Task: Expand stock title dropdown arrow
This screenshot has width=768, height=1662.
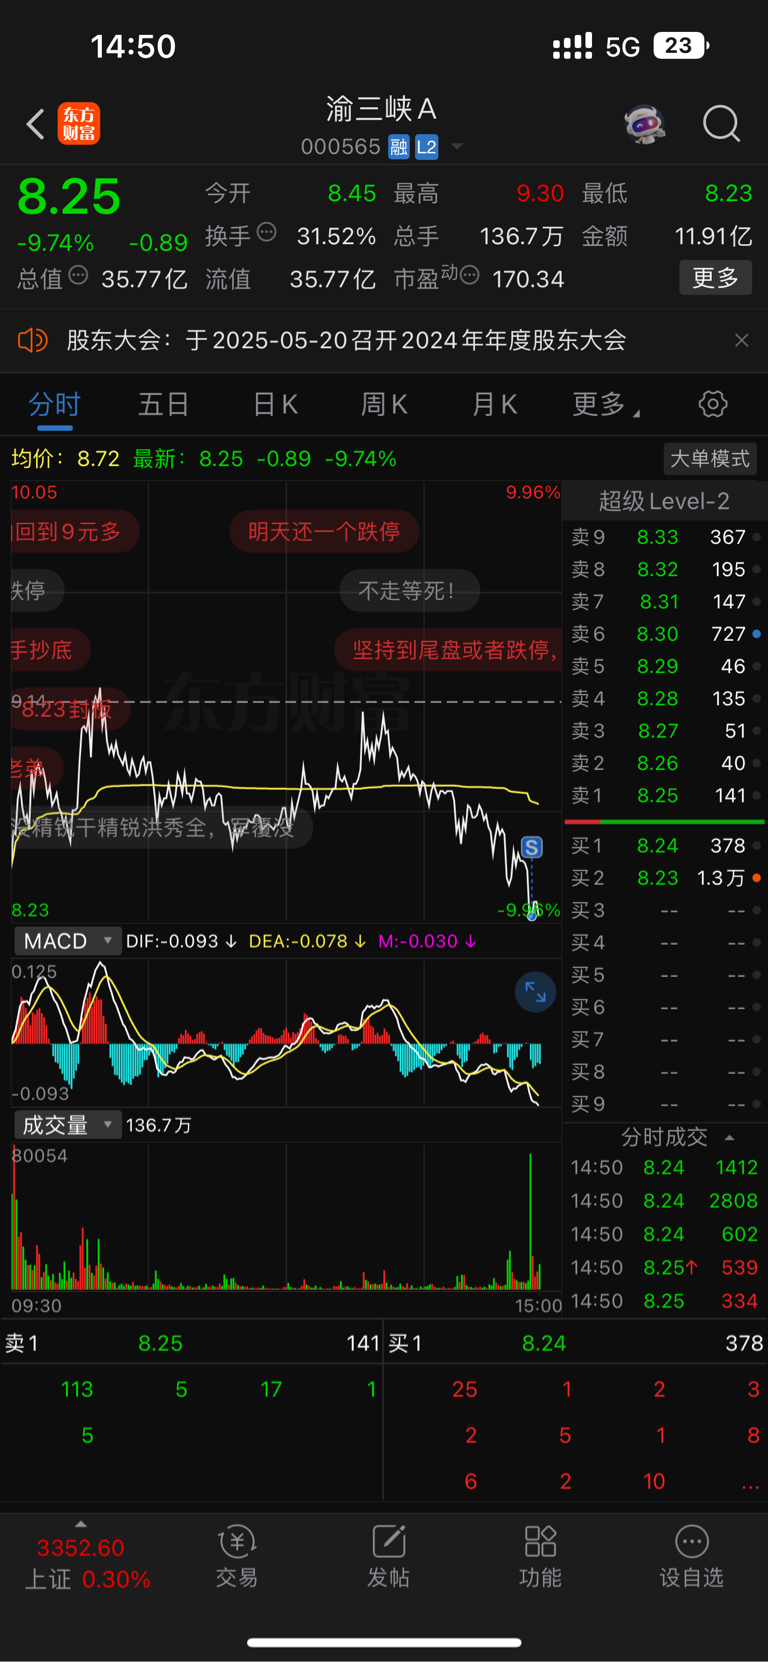Action: (457, 147)
